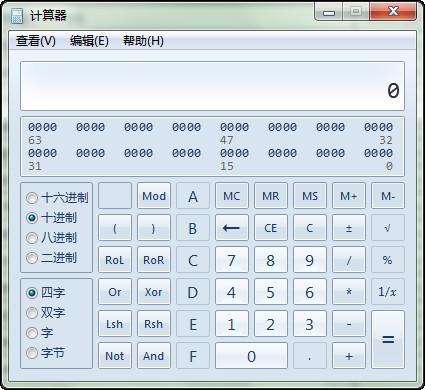
Task: Click the division slash button
Action: (x=349, y=260)
